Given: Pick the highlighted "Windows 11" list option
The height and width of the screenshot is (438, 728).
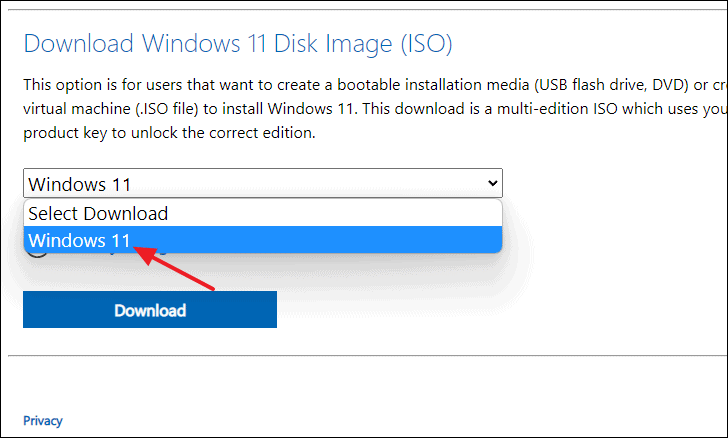Looking at the screenshot, I should [263, 240].
